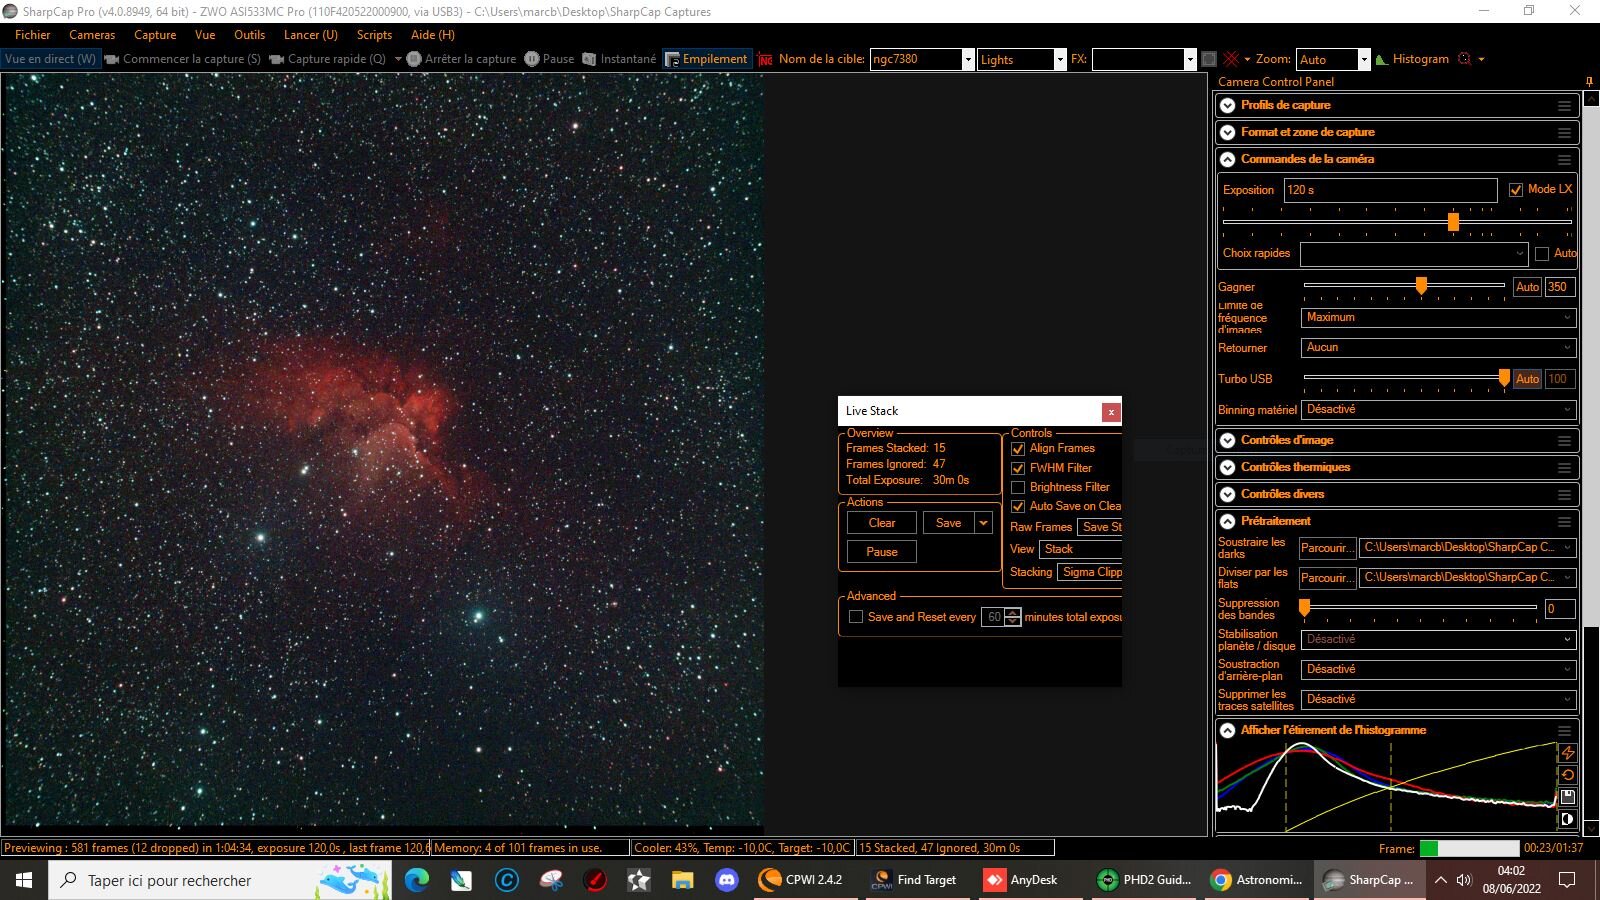This screenshot has height=900, width=1600.
Task: Open panel menu for Profils de capture
Action: [1564, 105]
